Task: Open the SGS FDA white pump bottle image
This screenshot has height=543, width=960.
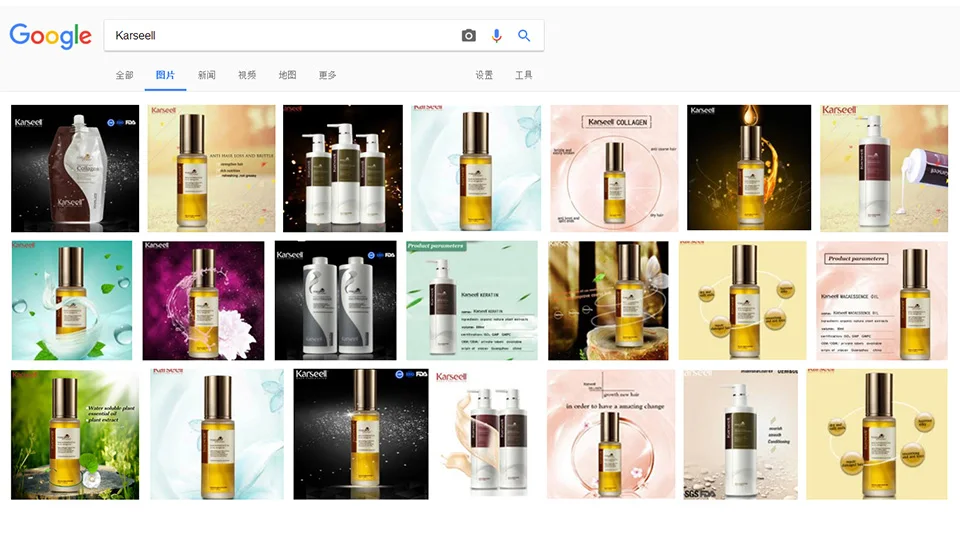Action: coord(741,434)
